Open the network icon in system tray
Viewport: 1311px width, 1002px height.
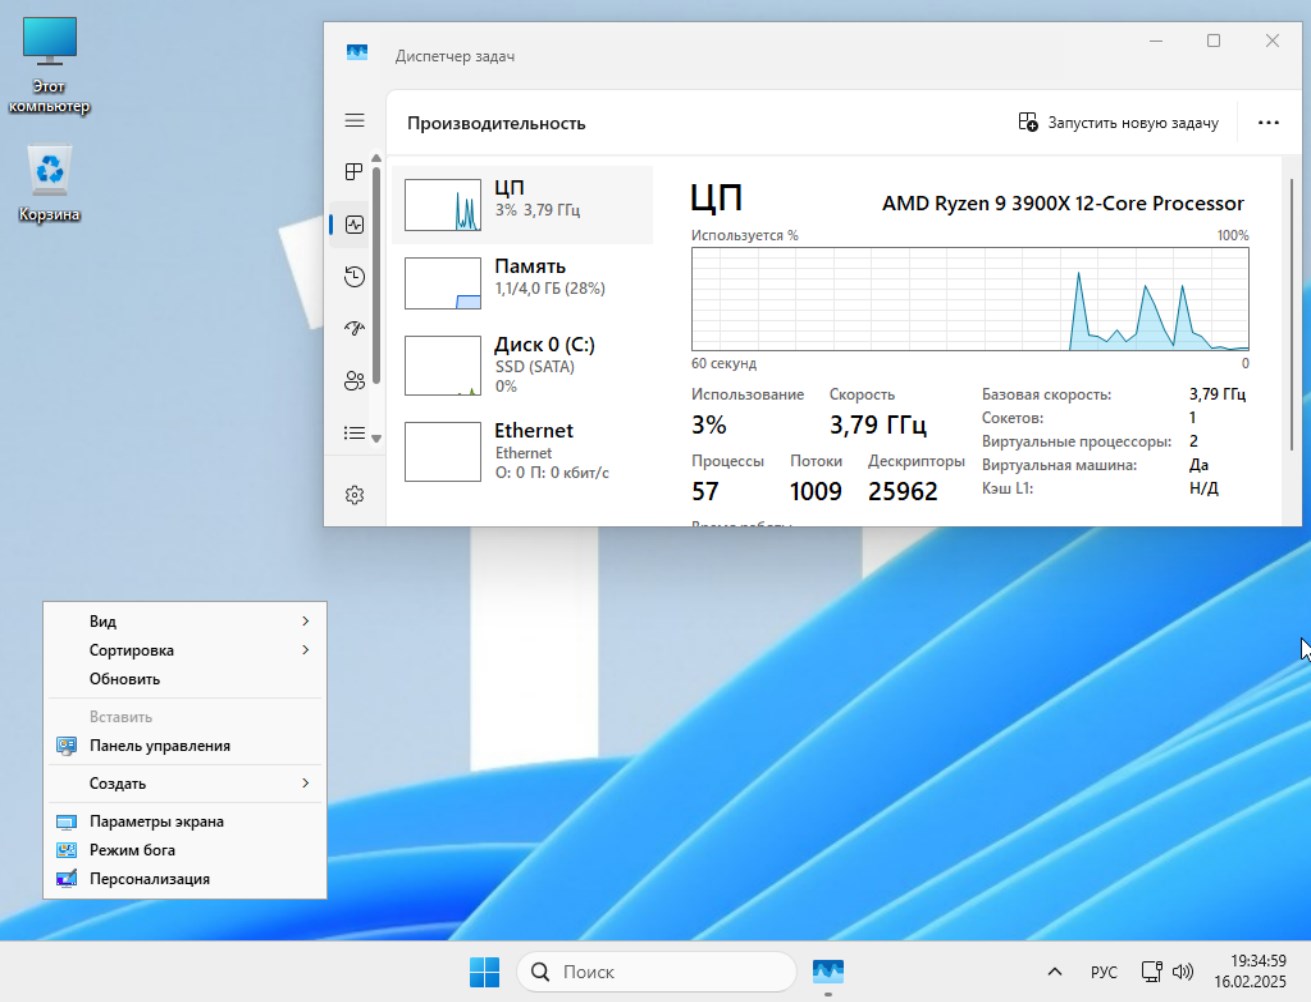click(x=1151, y=972)
